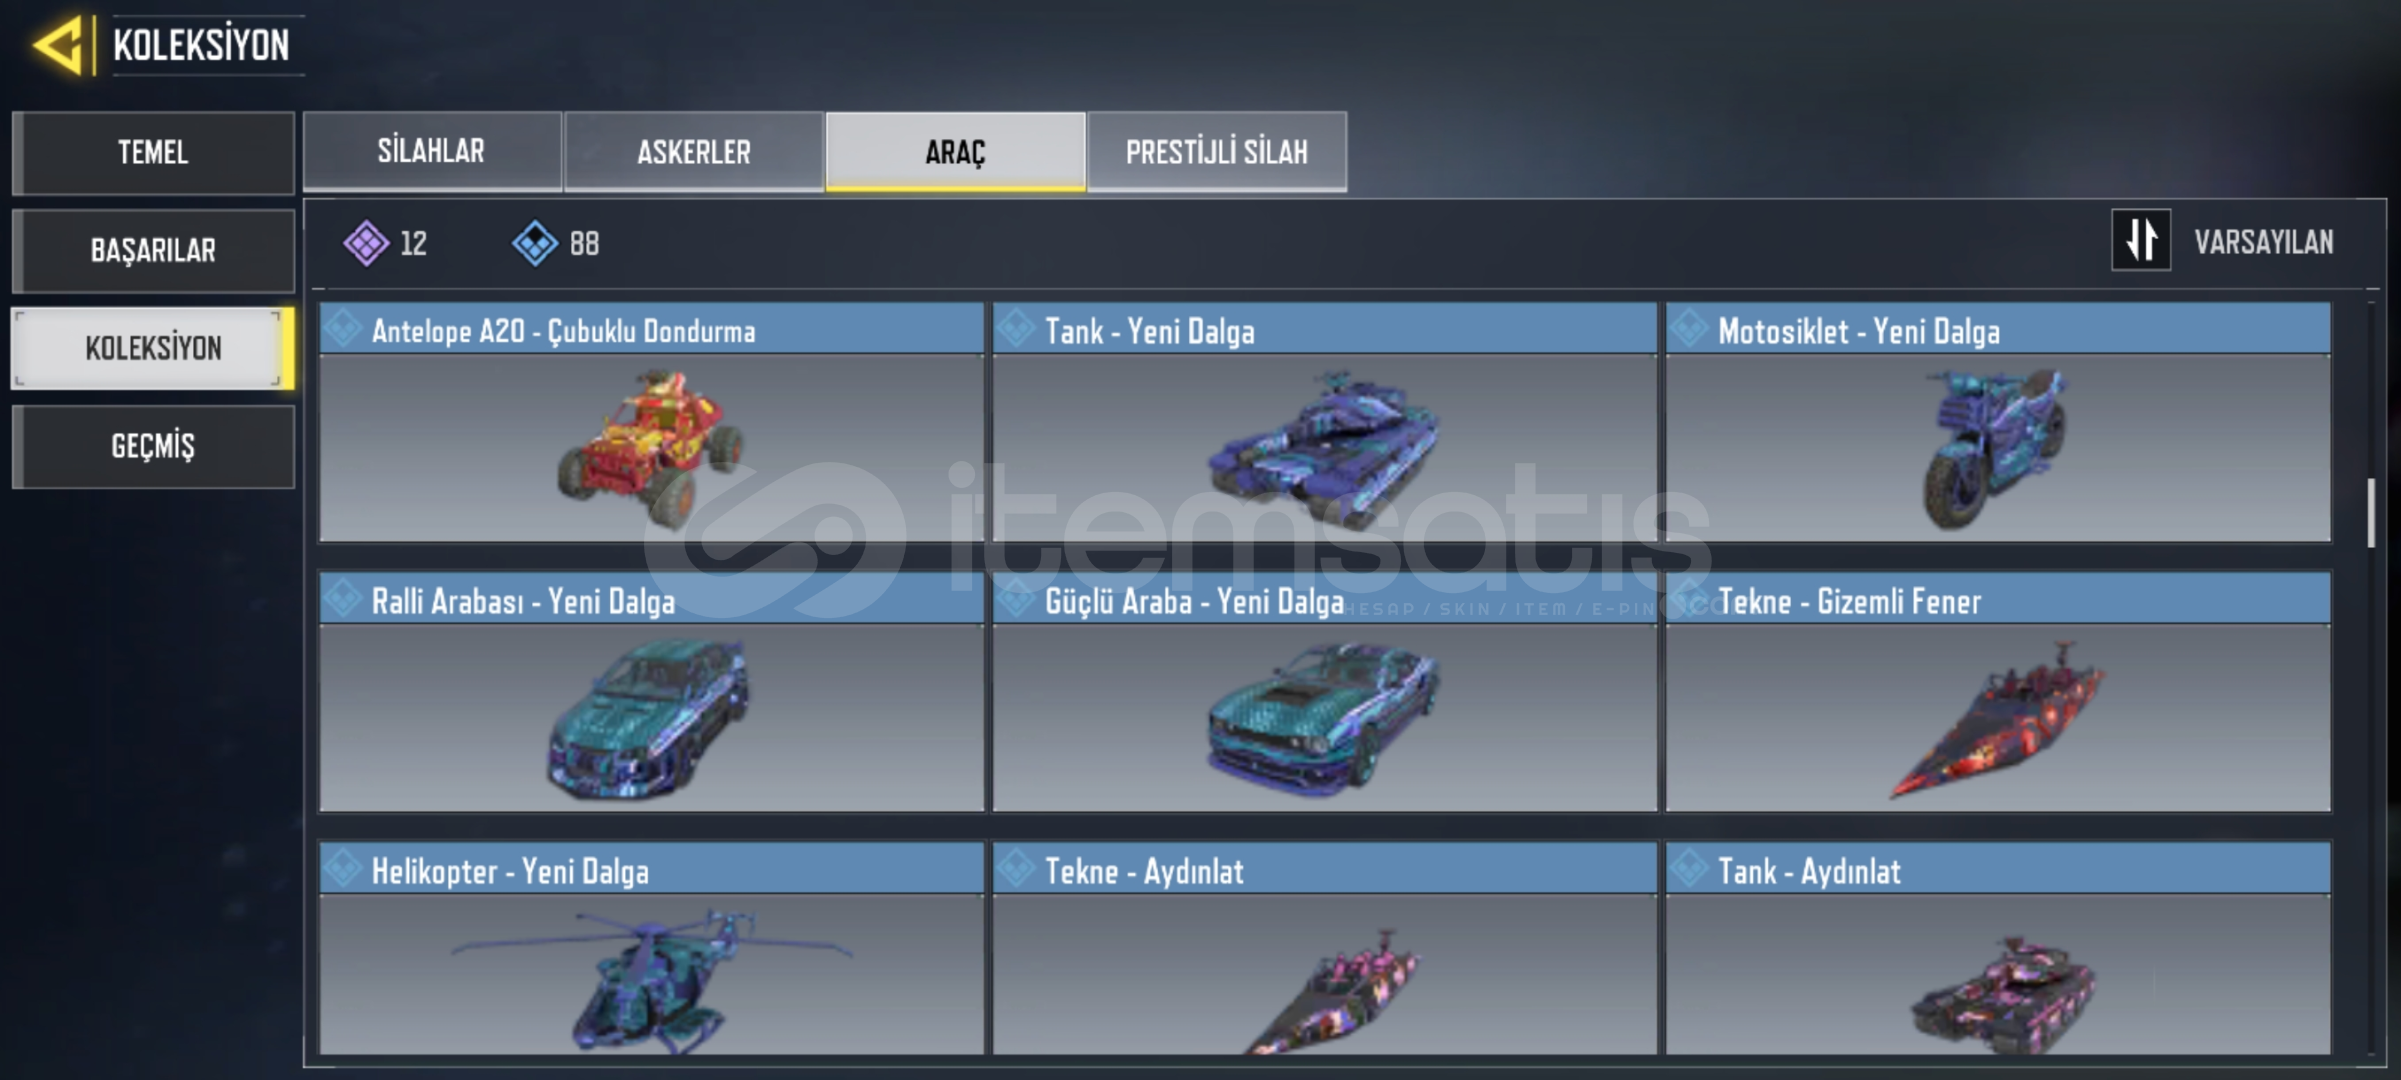
Task: Switch to the Askerler tab
Action: (693, 151)
